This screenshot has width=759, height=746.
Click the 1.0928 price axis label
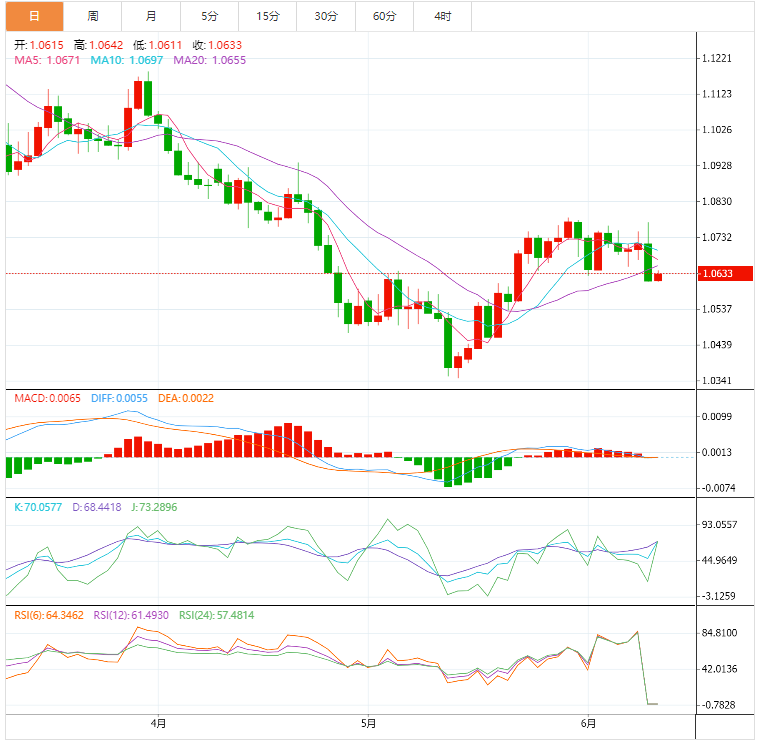pos(717,166)
